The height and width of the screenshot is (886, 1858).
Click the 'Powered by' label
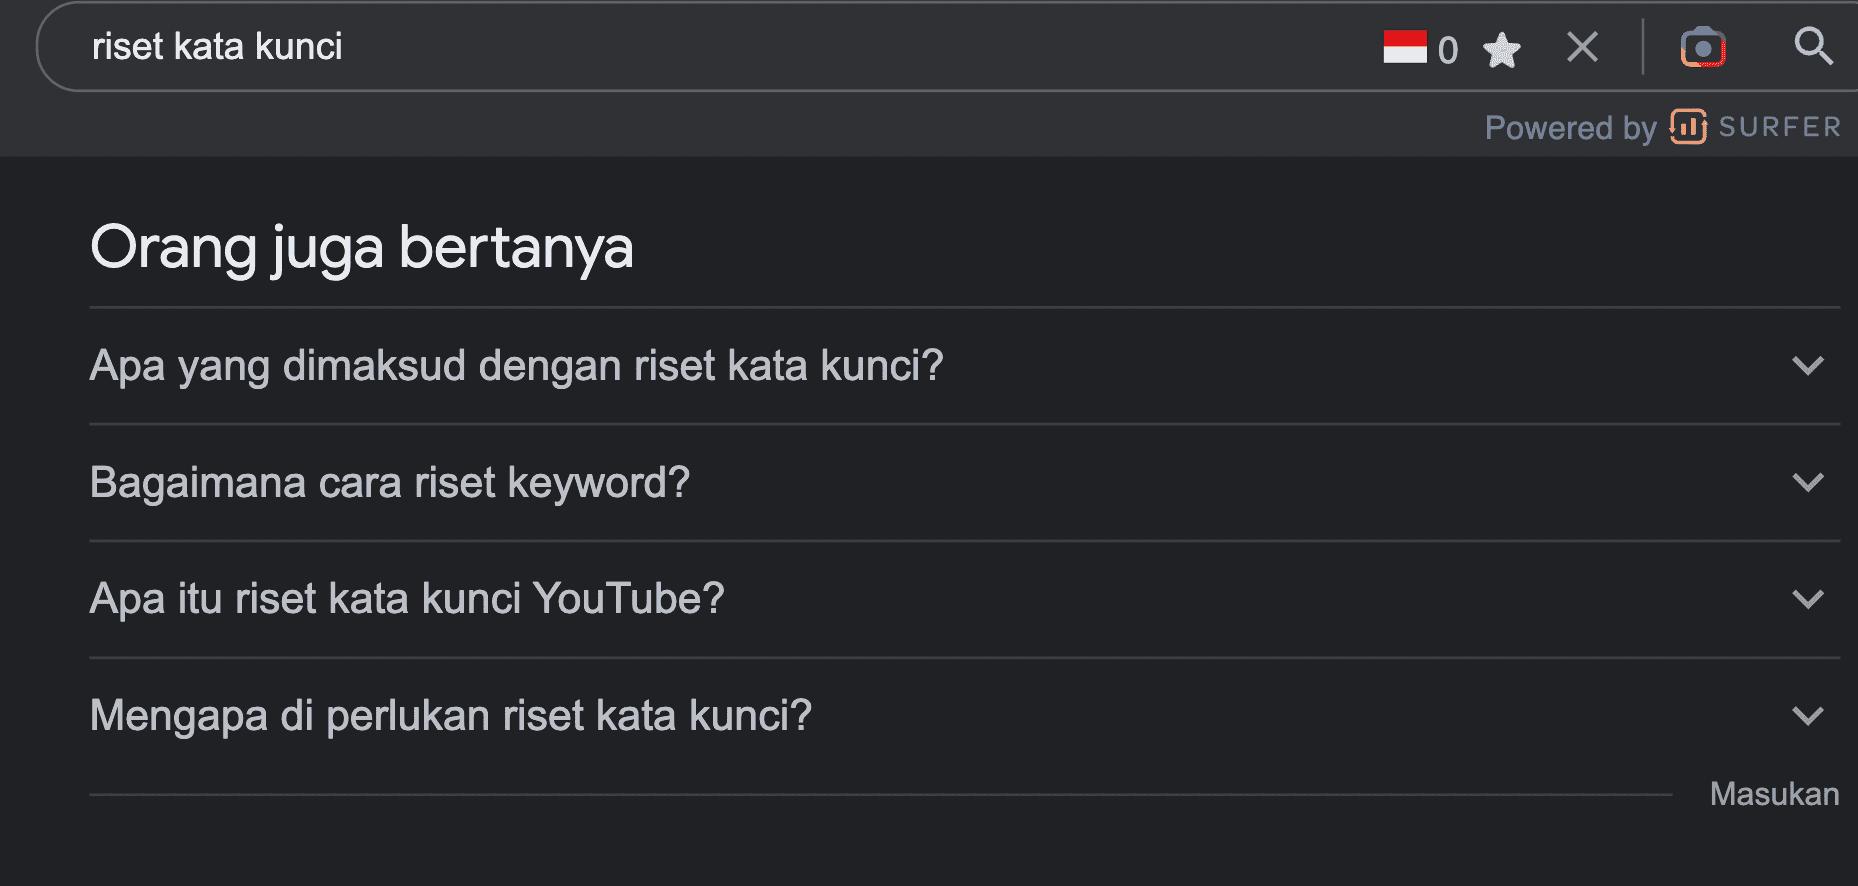(1570, 128)
